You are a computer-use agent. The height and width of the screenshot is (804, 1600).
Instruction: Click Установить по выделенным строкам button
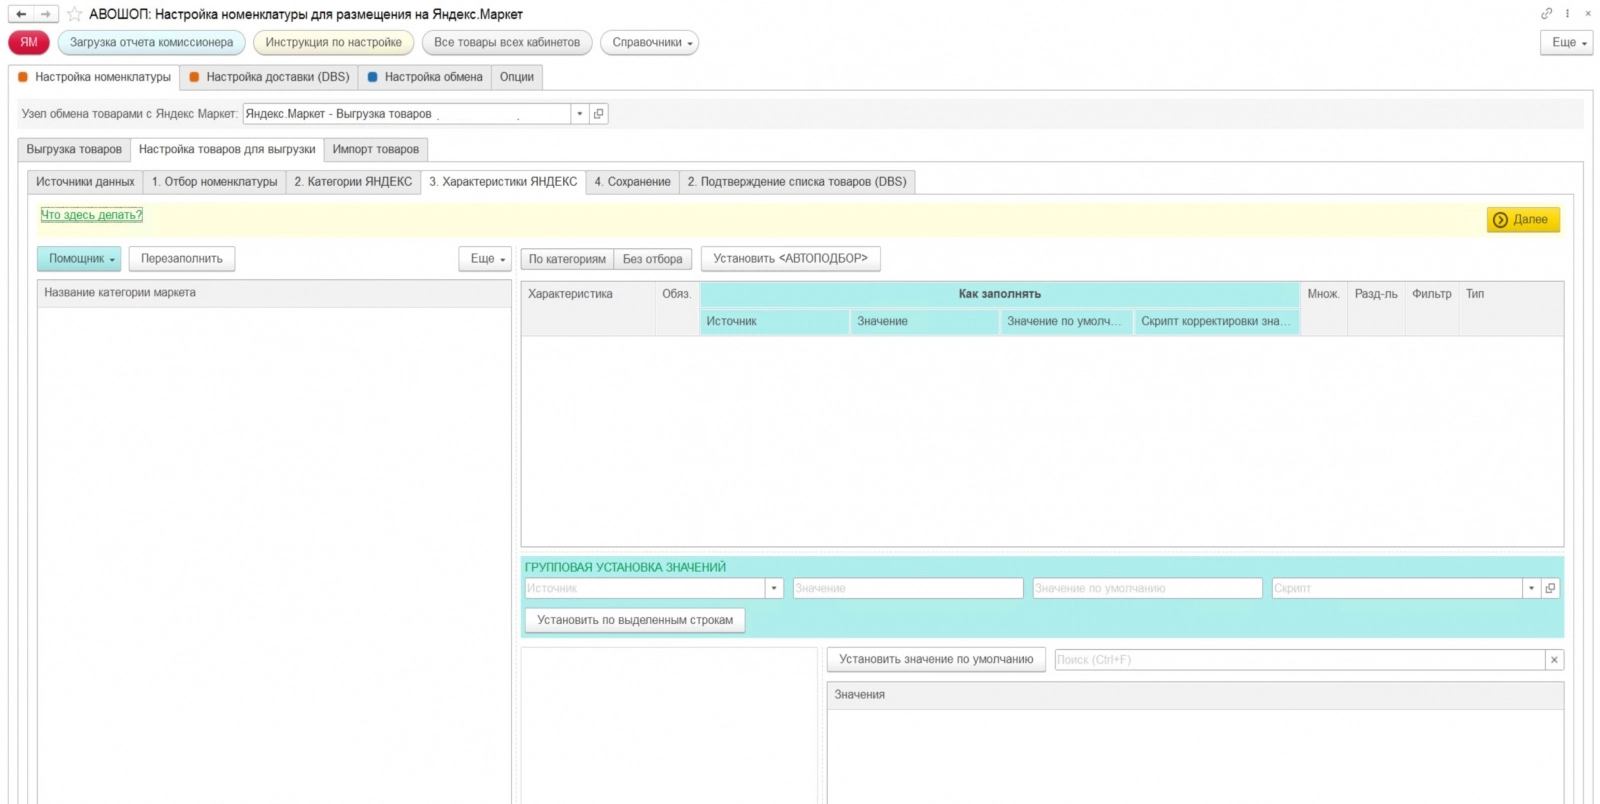635,620
